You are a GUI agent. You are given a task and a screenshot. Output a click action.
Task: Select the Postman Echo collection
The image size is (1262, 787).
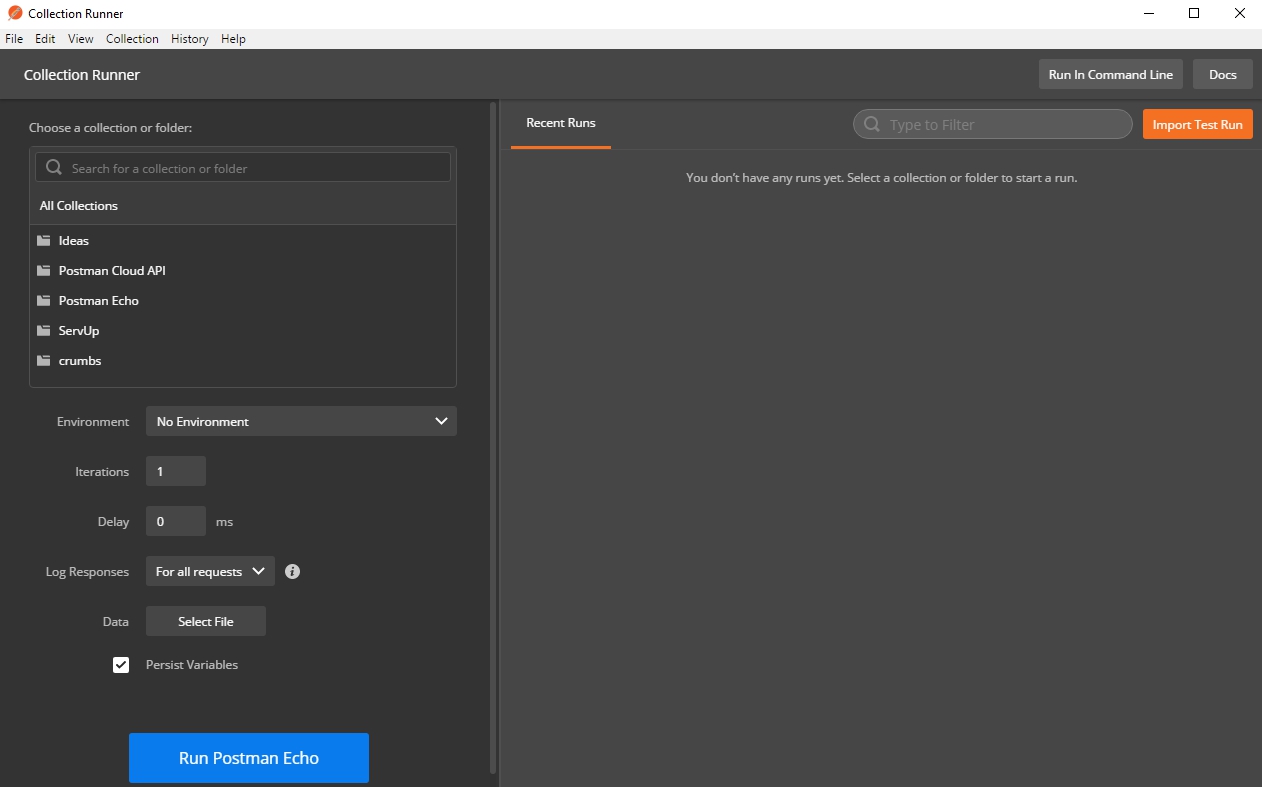tap(98, 301)
